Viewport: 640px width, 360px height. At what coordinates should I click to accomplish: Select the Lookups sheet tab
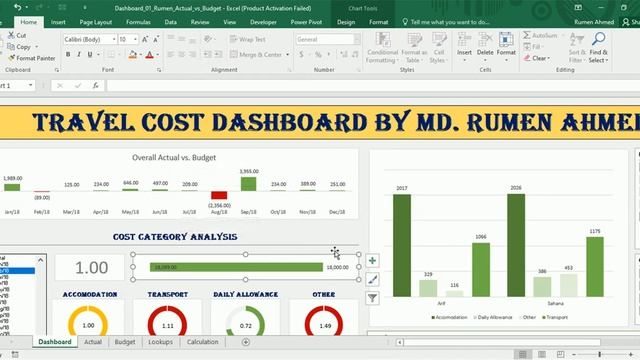tap(160, 342)
